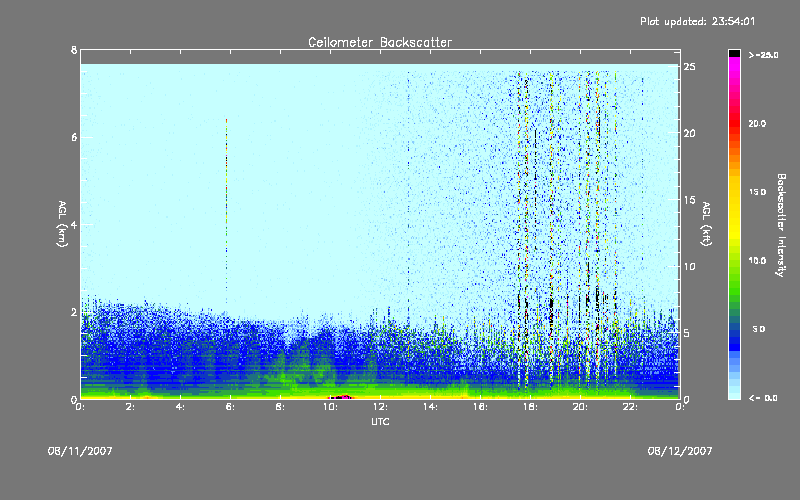Click the '15.0' colorbar tick label
800x500 pixels.
click(757, 192)
